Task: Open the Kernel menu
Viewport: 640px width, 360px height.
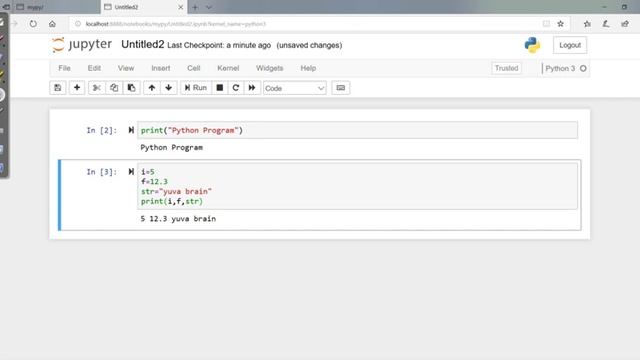Action: [x=228, y=68]
